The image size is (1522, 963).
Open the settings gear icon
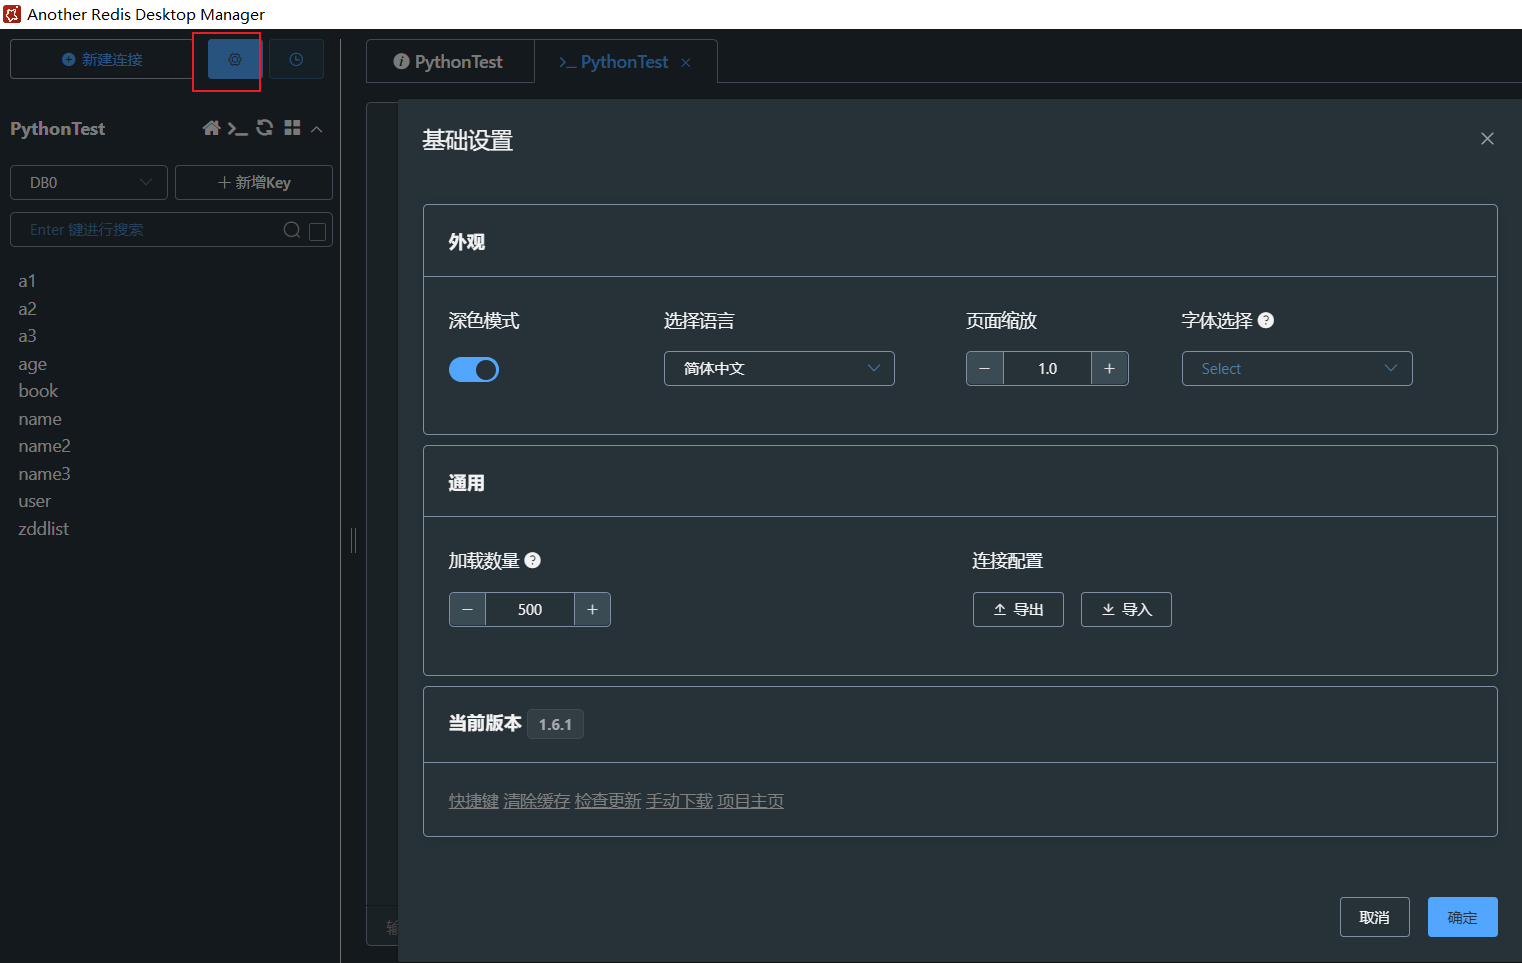coord(235,60)
